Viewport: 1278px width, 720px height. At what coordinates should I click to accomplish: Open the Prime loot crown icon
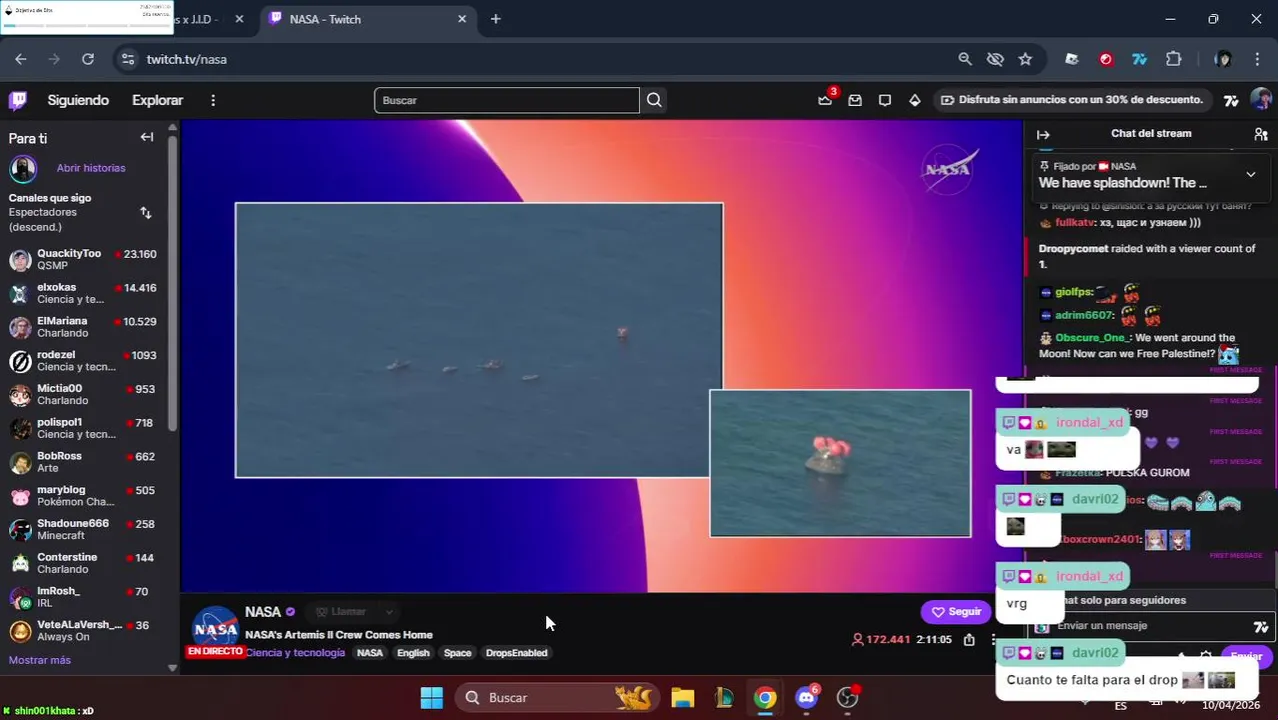(x=825, y=100)
